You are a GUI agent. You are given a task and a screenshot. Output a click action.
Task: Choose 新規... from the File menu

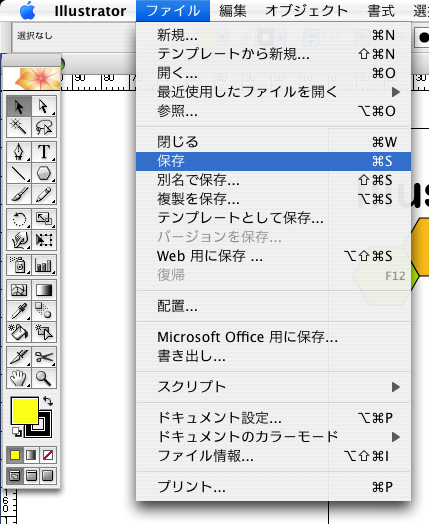click(x=273, y=35)
